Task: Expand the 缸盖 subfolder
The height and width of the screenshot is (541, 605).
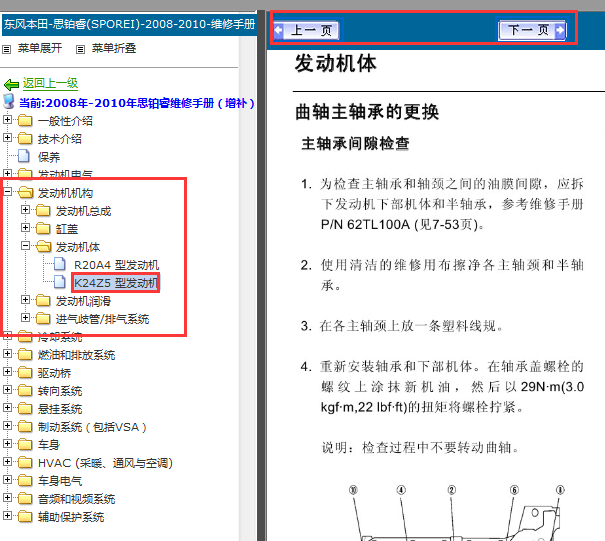Action: [25, 228]
